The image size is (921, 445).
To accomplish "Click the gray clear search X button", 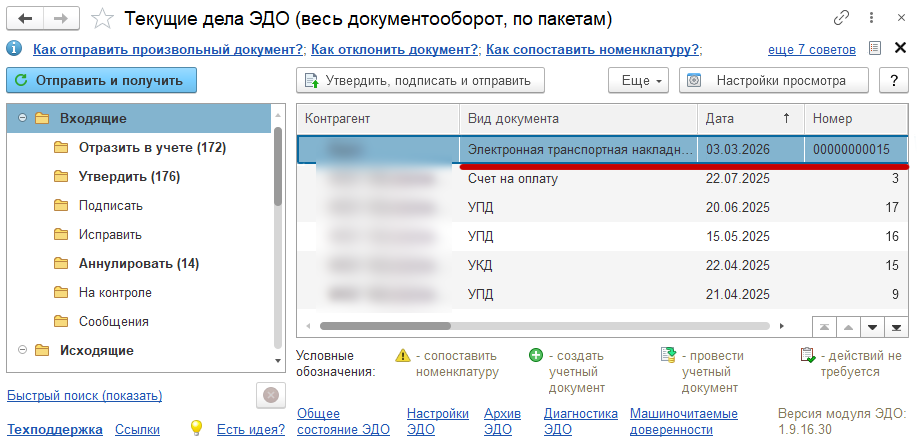I will pos(271,395).
